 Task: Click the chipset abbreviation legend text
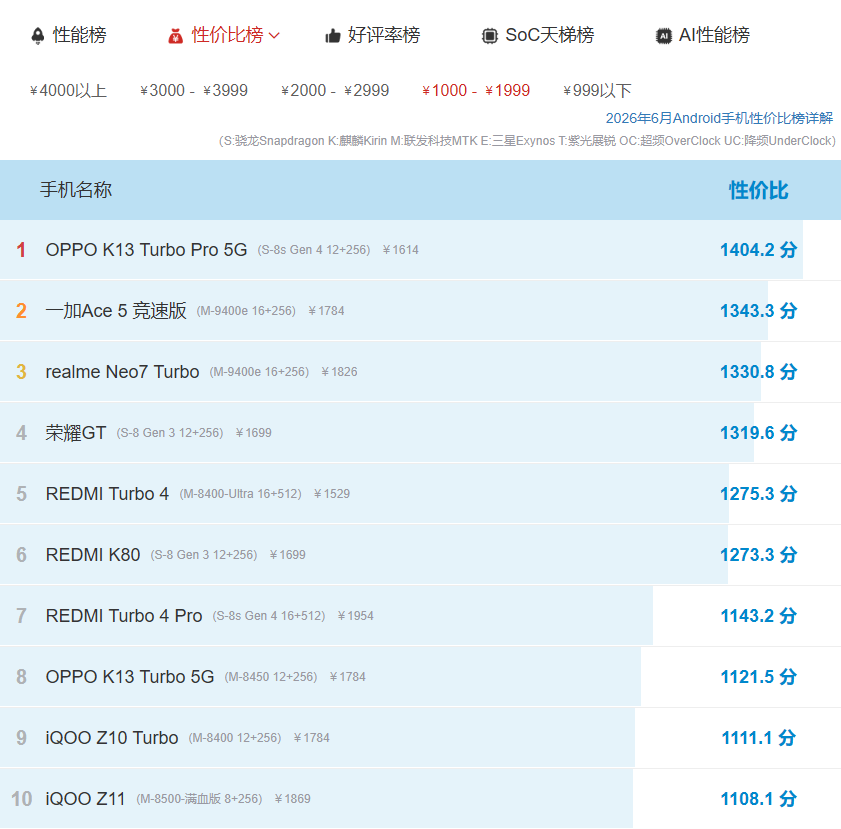click(x=527, y=141)
